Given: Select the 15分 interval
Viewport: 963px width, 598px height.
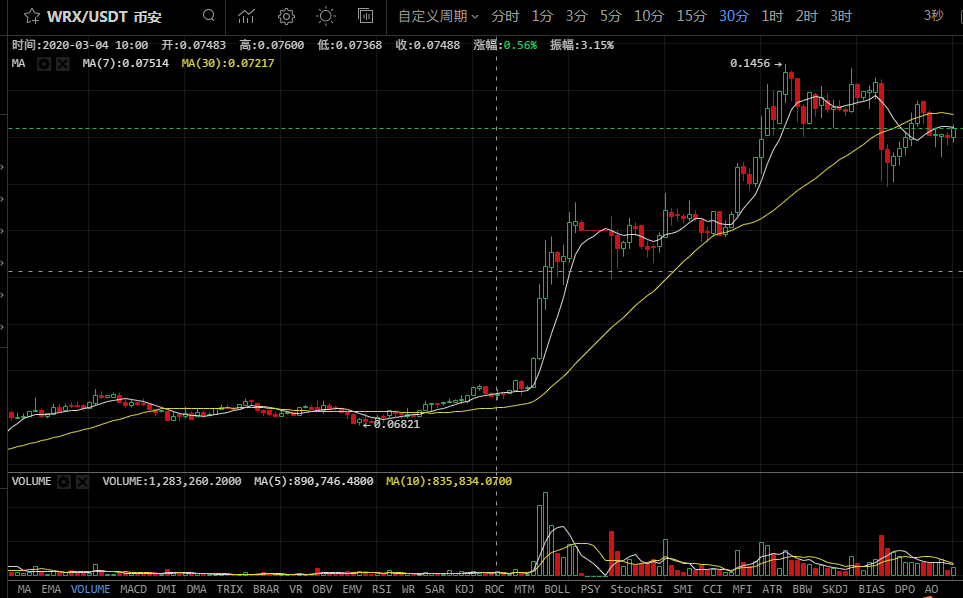Looking at the screenshot, I should click(692, 16).
